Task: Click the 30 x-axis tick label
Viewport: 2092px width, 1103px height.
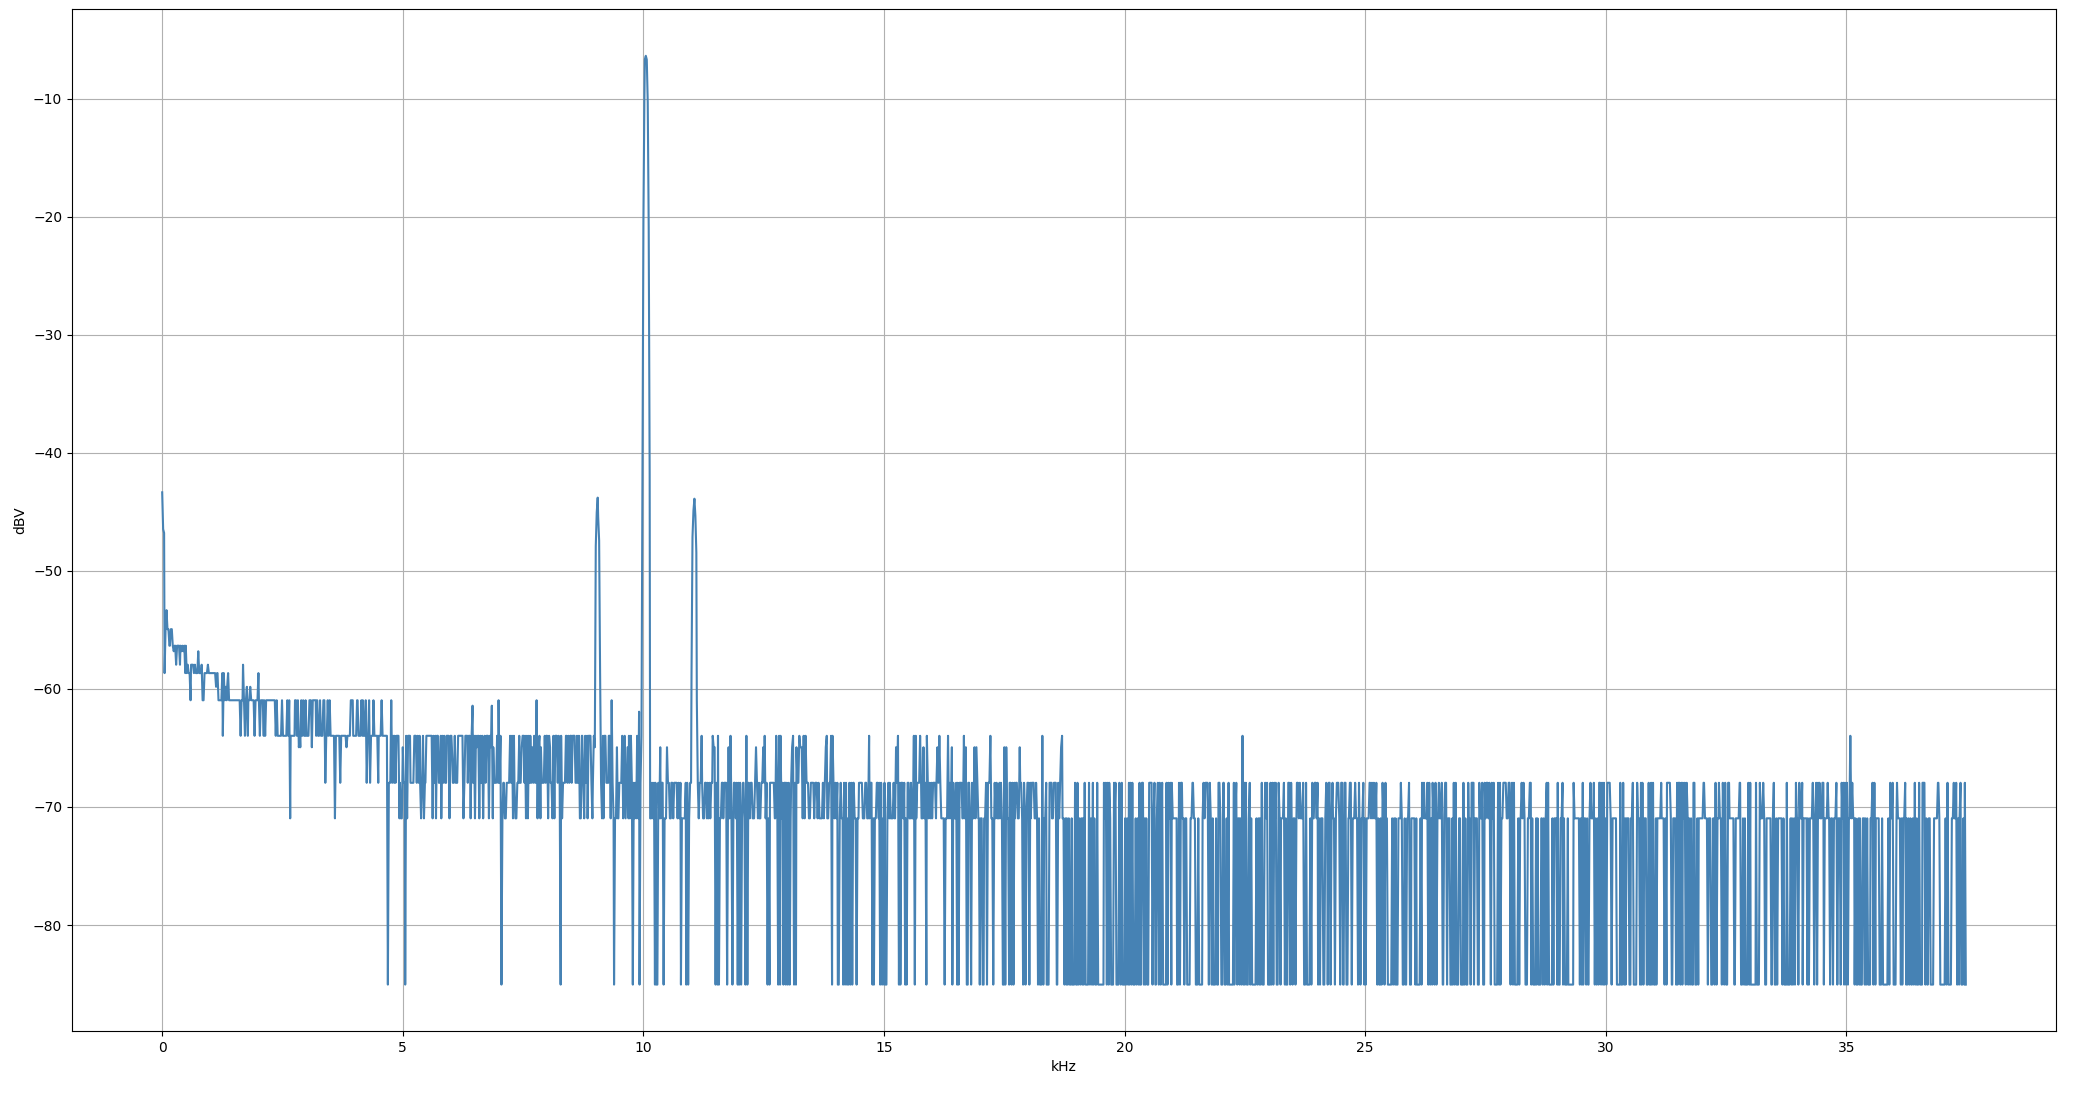Action: (1606, 1046)
